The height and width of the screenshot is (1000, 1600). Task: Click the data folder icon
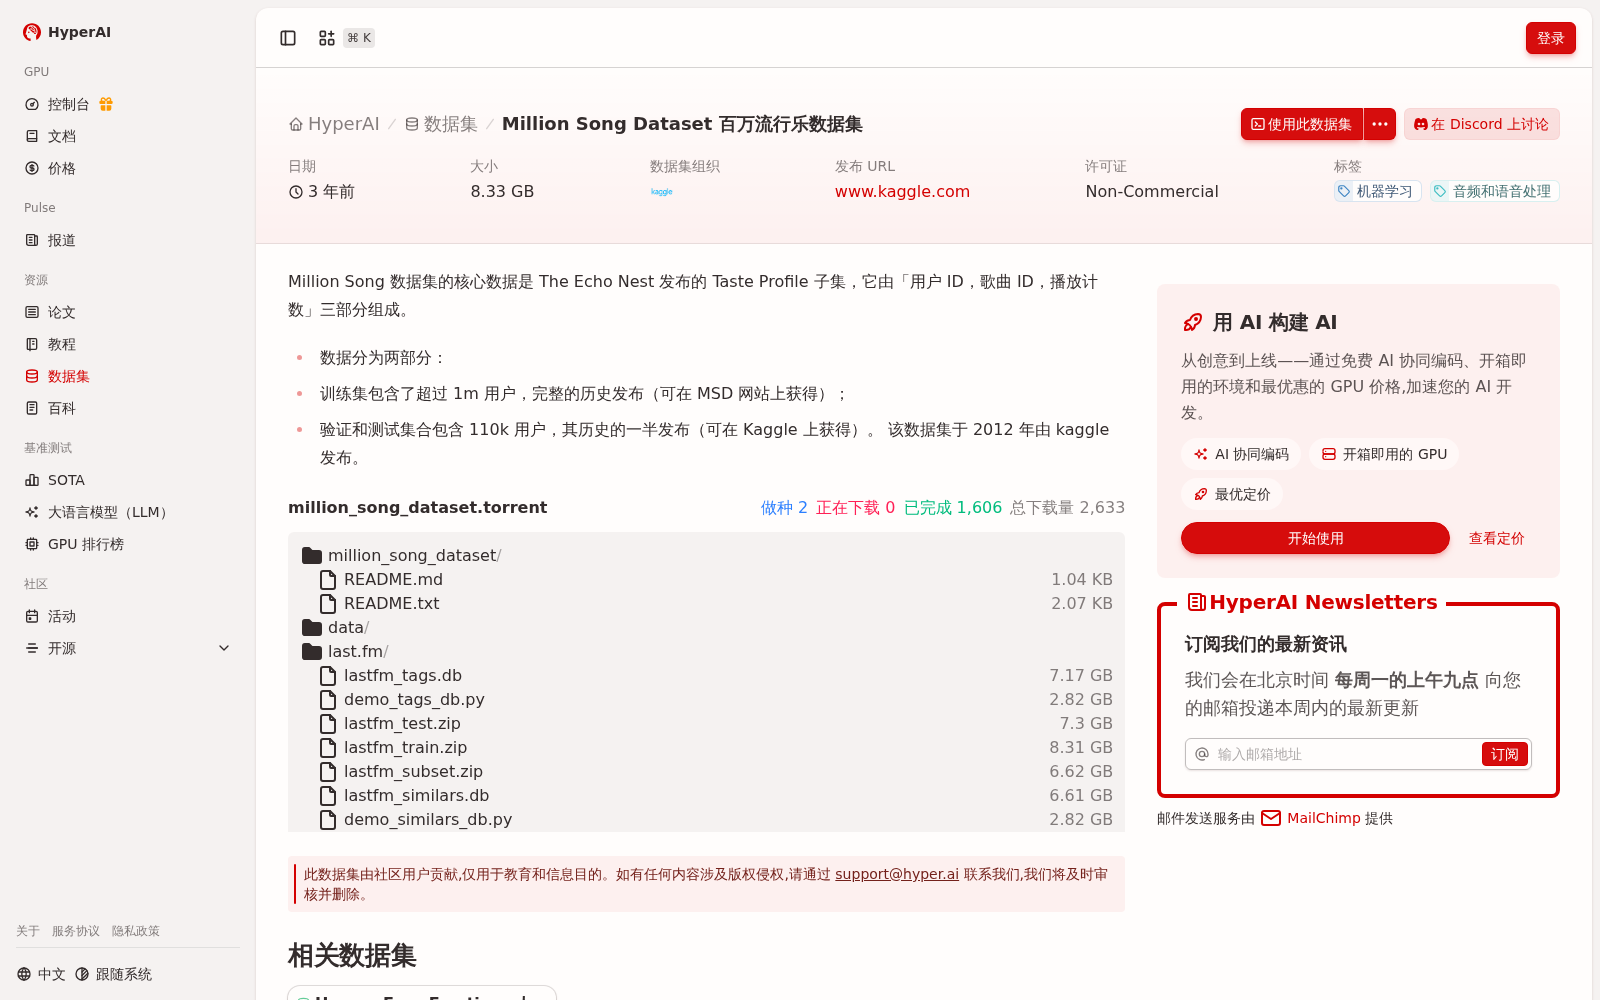(x=312, y=628)
